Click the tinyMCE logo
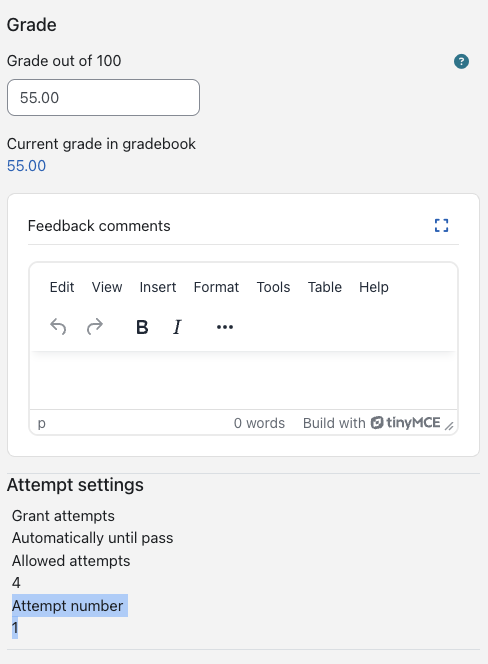 tap(405, 423)
